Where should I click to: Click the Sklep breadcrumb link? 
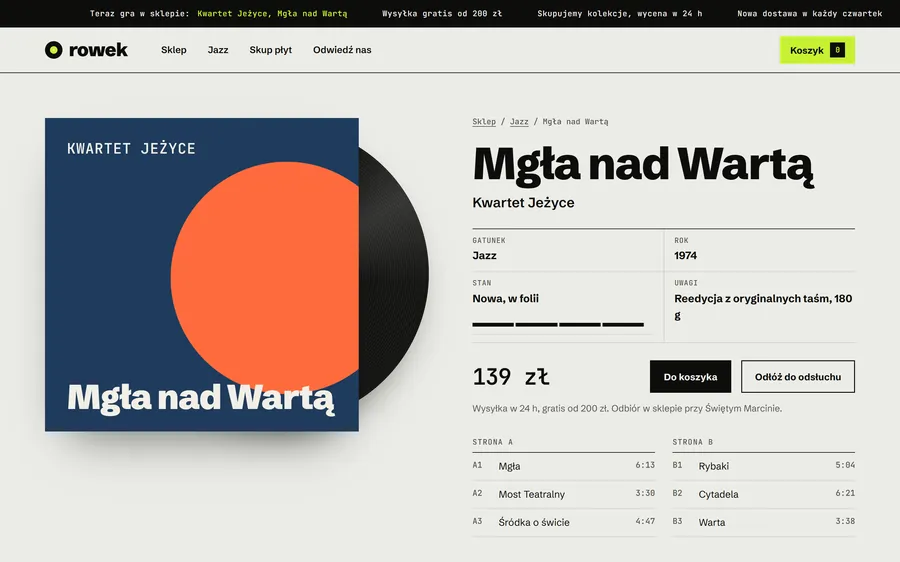[484, 122]
